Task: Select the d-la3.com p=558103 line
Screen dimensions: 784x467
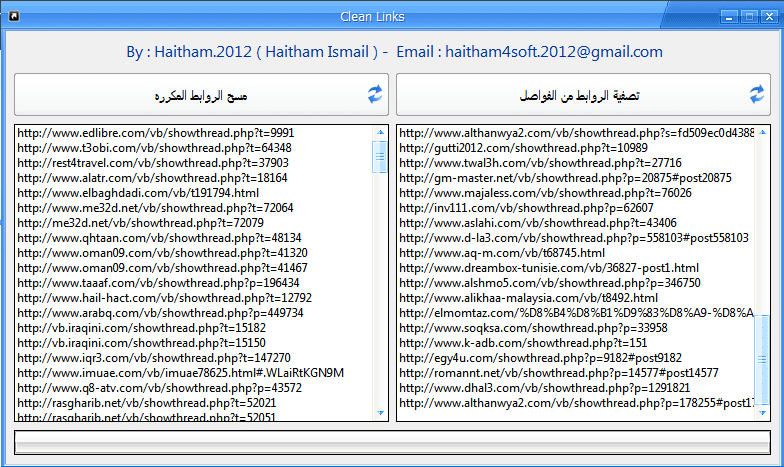Action: [x=574, y=238]
